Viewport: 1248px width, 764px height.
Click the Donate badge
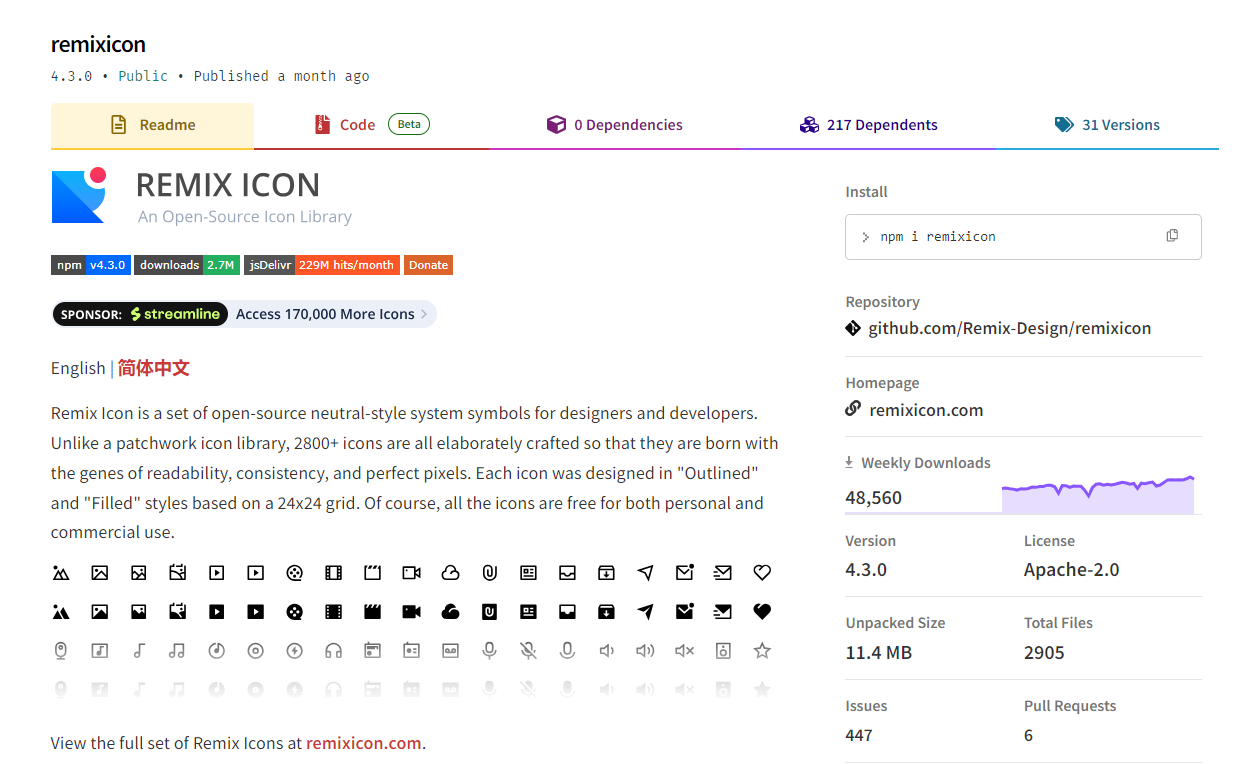[428, 265]
